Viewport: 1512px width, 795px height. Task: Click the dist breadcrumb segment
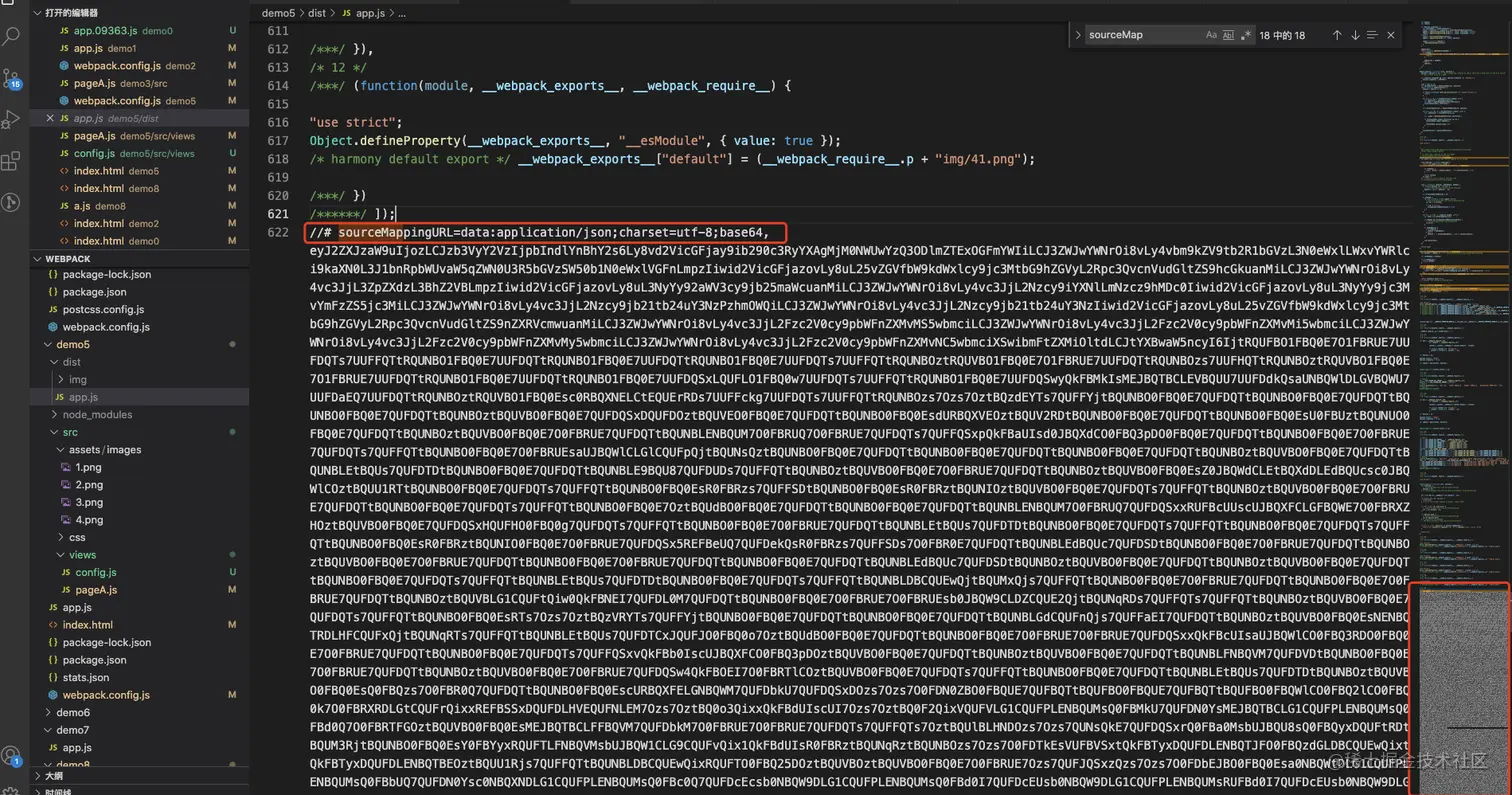coord(317,13)
